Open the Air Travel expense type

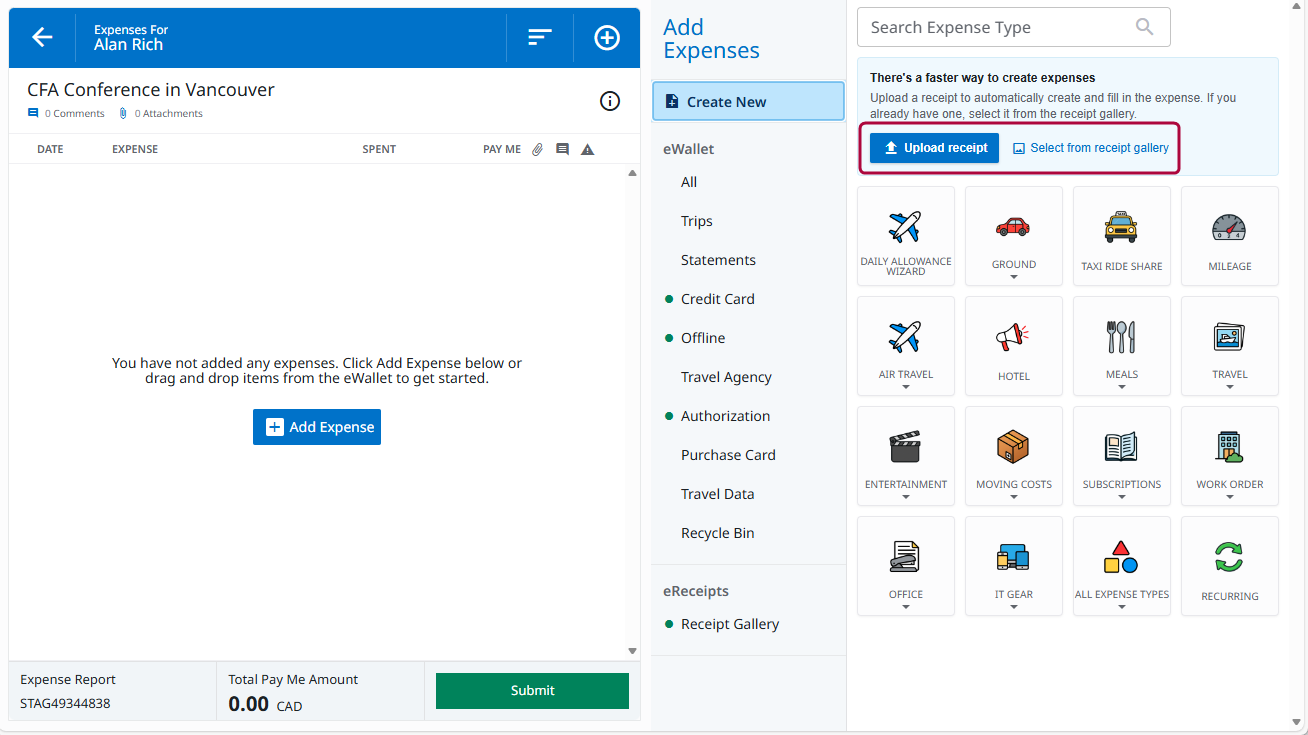(x=905, y=340)
